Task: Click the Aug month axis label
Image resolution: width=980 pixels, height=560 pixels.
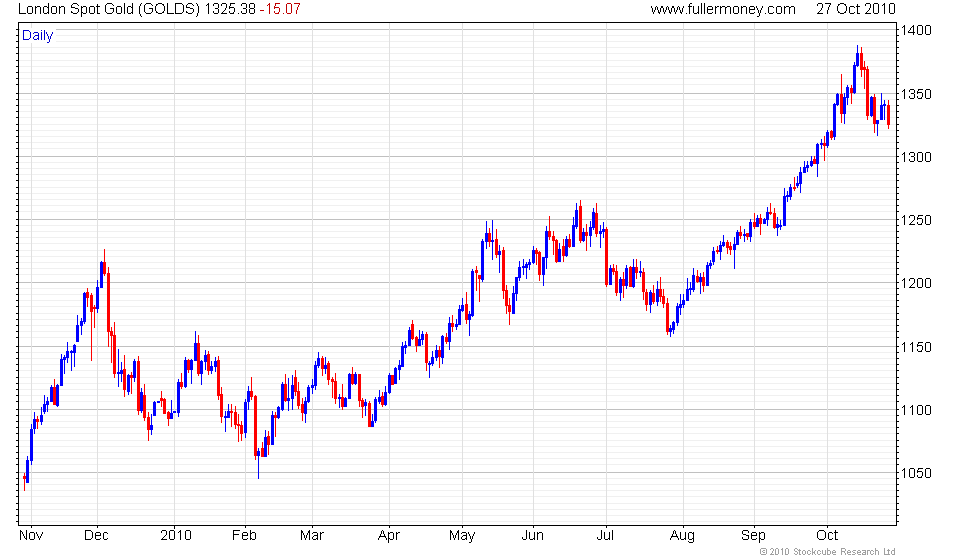Action: click(x=682, y=536)
